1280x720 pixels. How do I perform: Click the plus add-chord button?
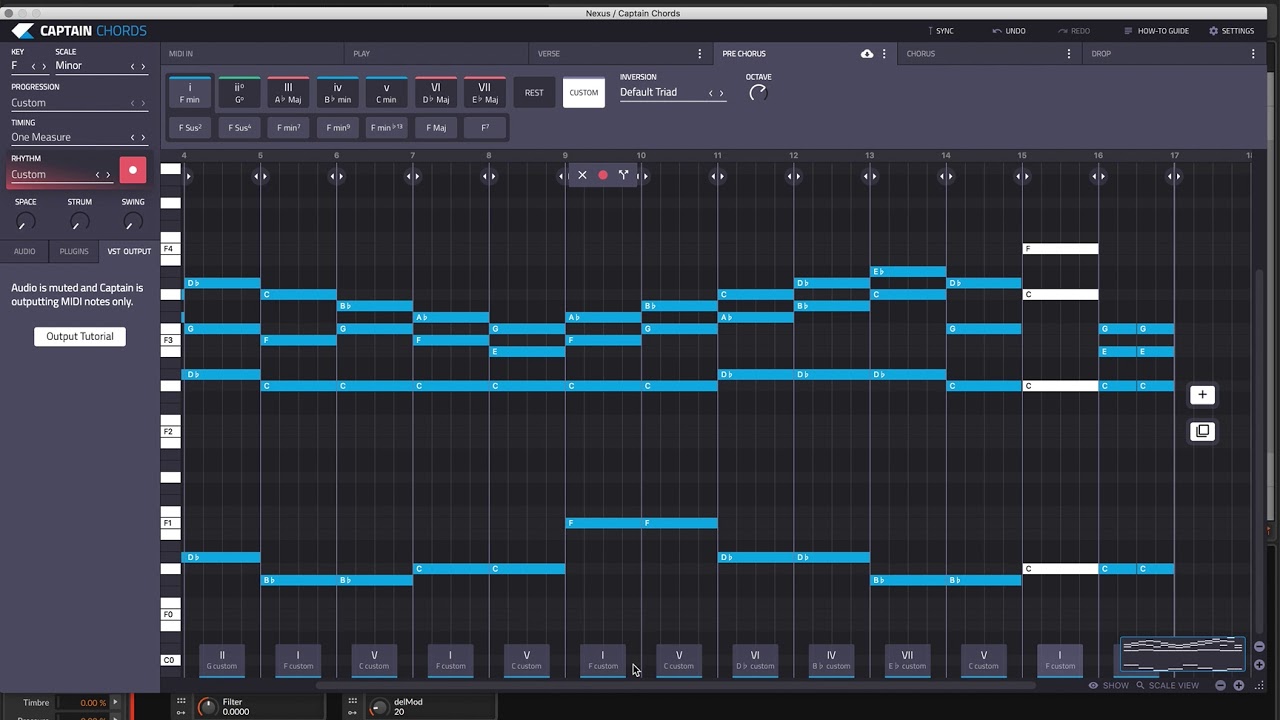coord(1202,395)
